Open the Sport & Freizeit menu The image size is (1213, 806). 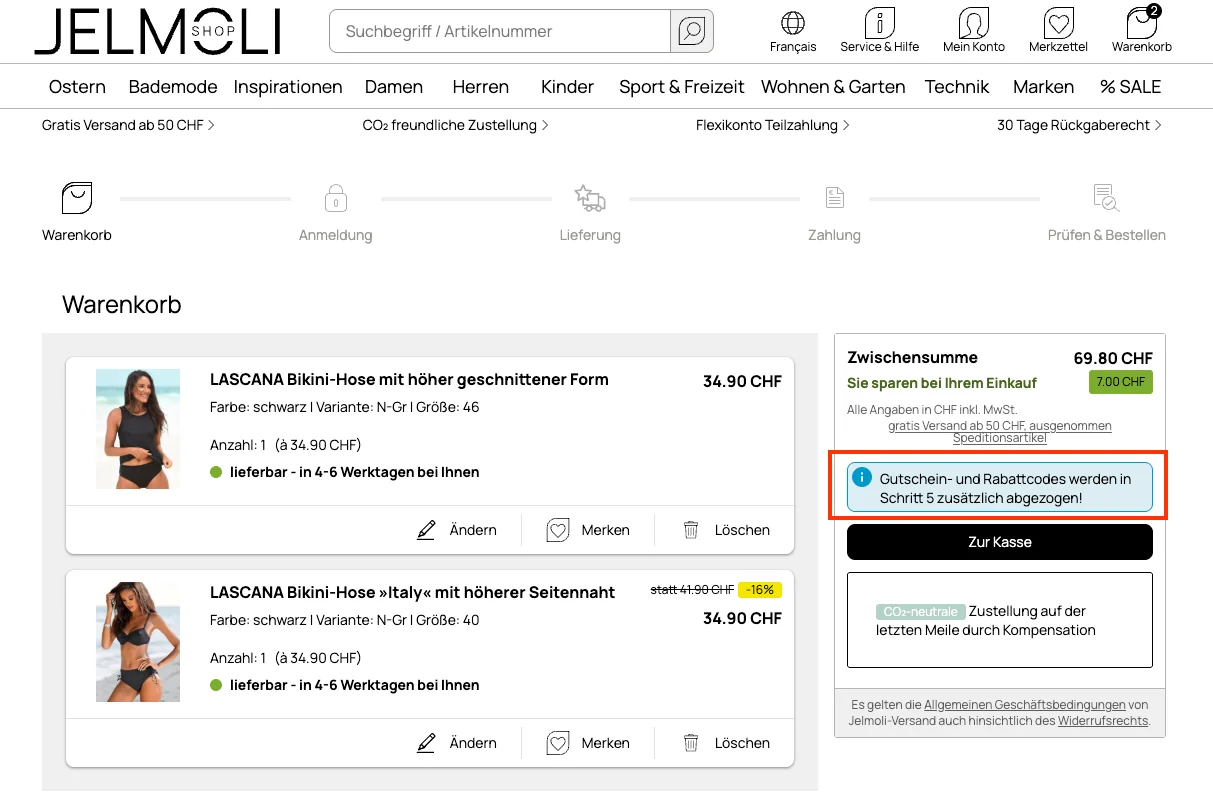[x=682, y=87]
